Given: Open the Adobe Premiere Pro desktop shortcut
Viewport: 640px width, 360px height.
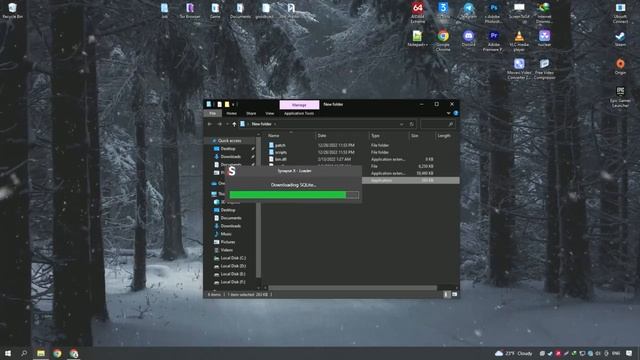Looking at the screenshot, I should pyautogui.click(x=493, y=40).
